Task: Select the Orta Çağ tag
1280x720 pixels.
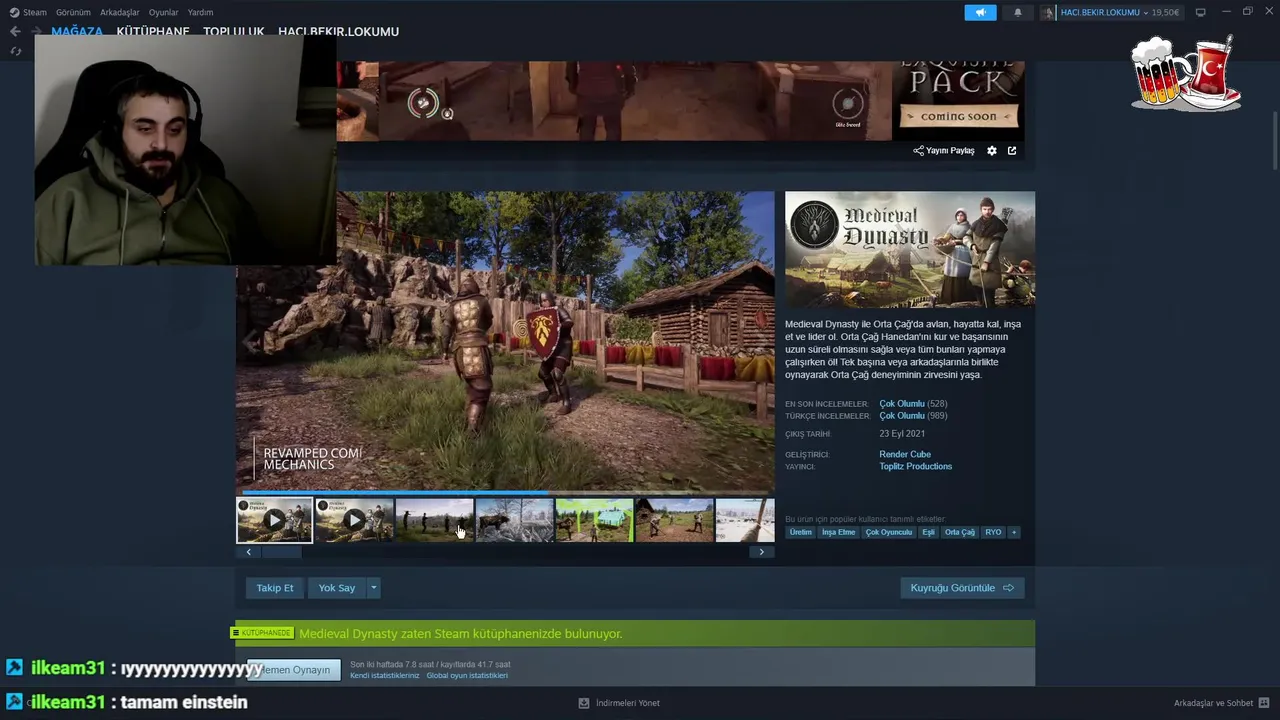Action: (x=960, y=532)
